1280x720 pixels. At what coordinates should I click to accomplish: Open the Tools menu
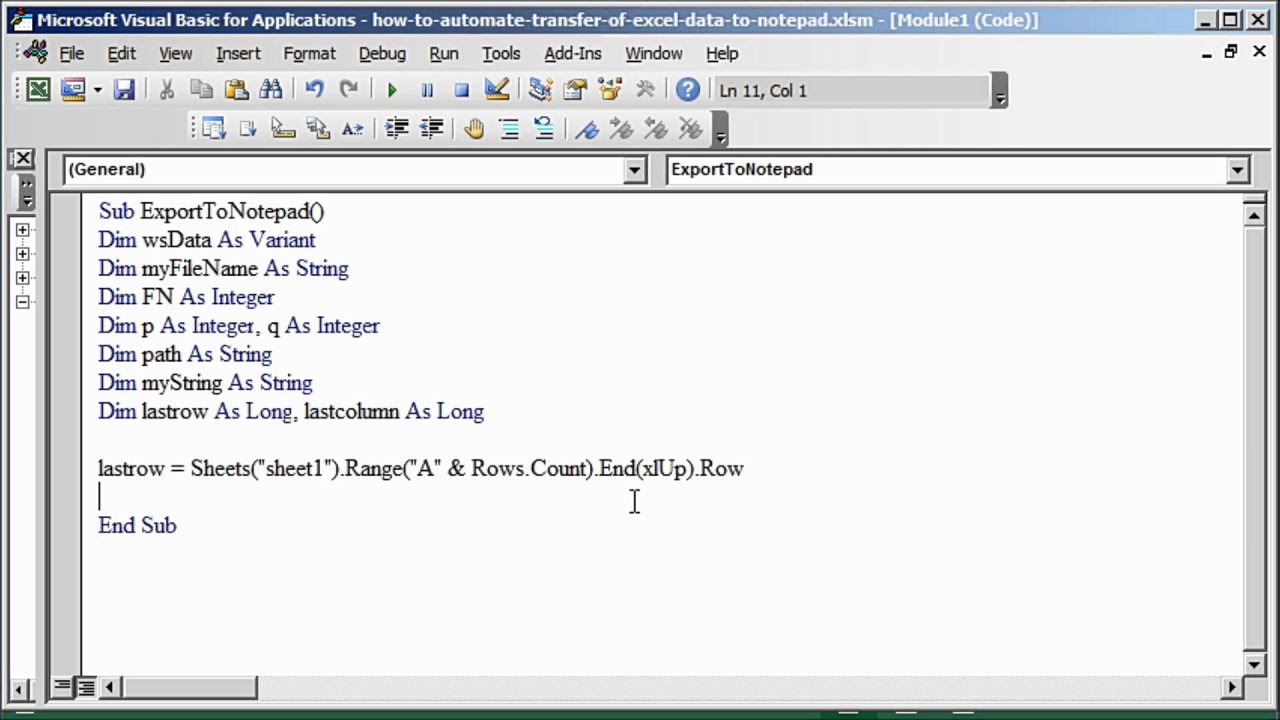pyautogui.click(x=501, y=53)
